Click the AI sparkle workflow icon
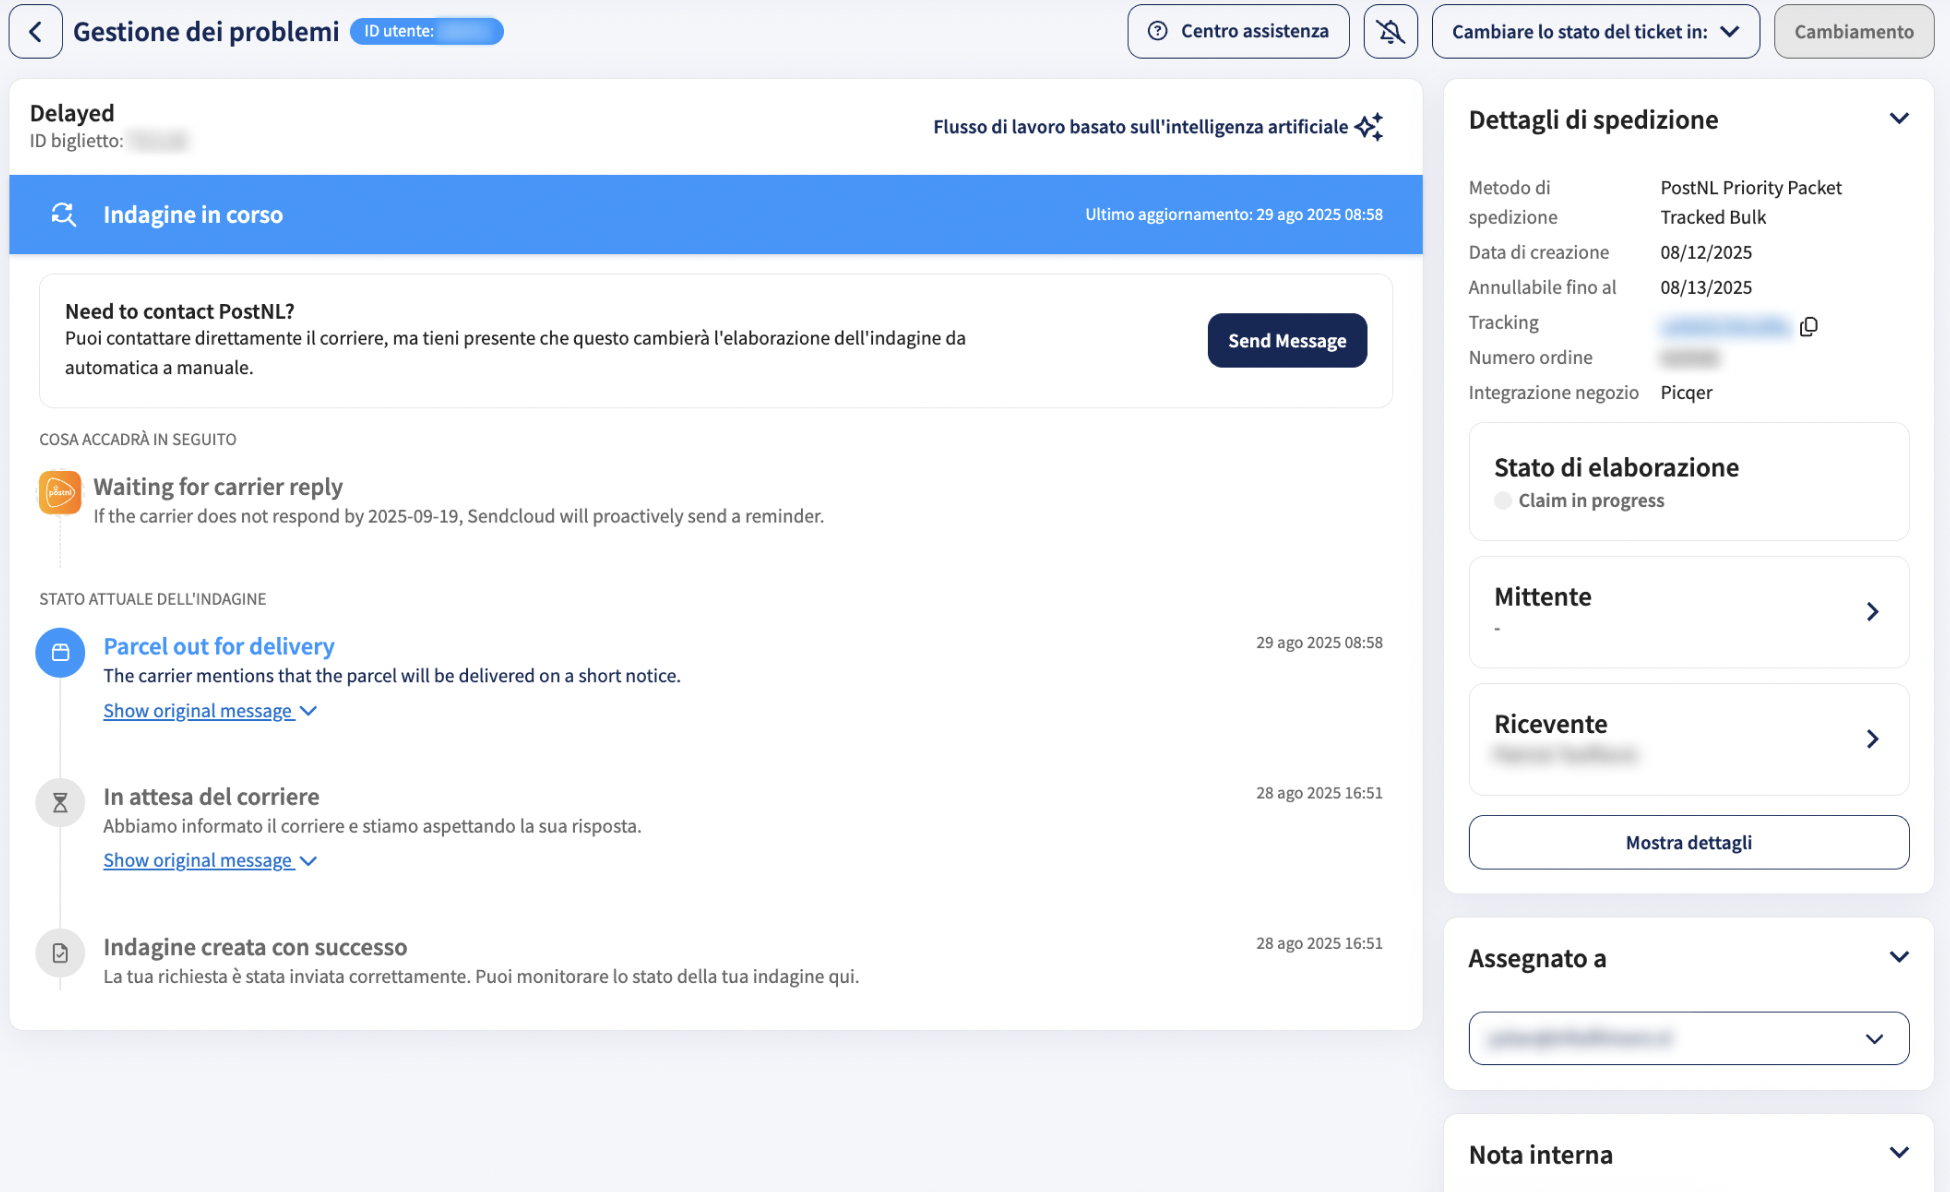 pos(1369,127)
